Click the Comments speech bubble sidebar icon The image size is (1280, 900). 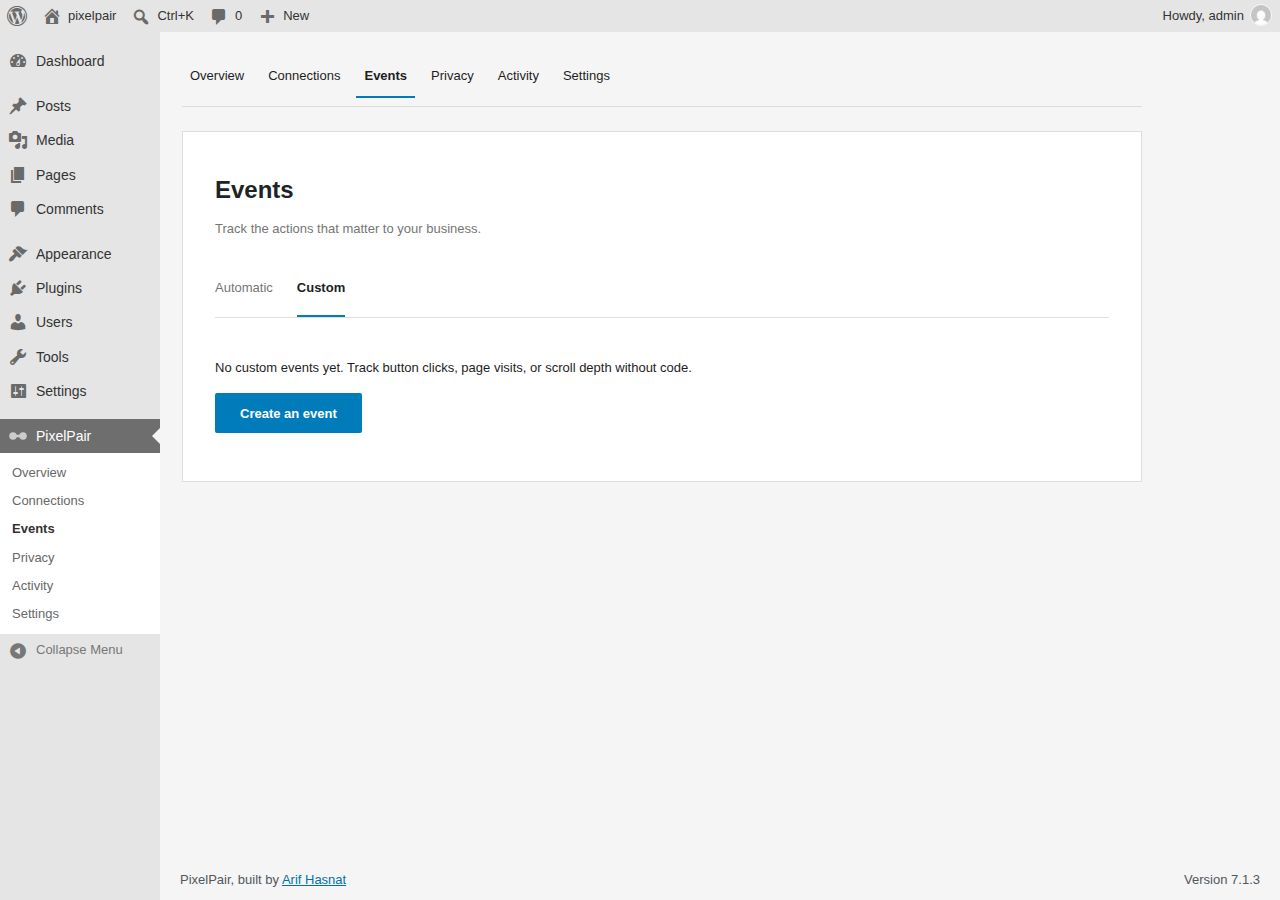point(18,209)
